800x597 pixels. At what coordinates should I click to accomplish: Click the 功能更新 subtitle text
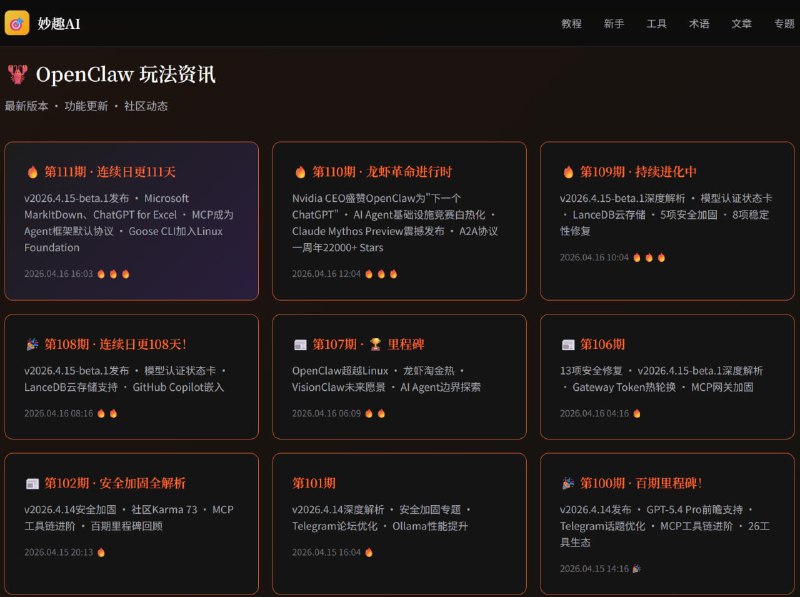[86, 106]
